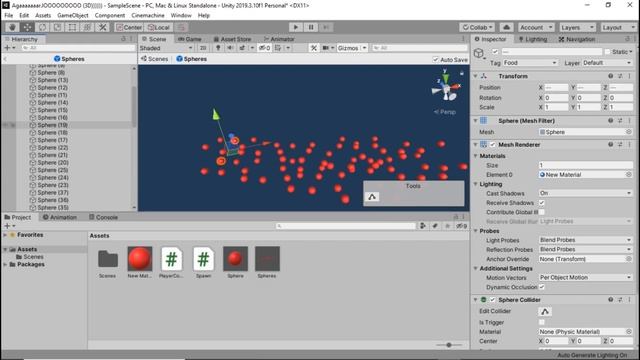Image resolution: width=640 pixels, height=360 pixels.
Task: Toggle the Static checkbox
Action: click(608, 52)
